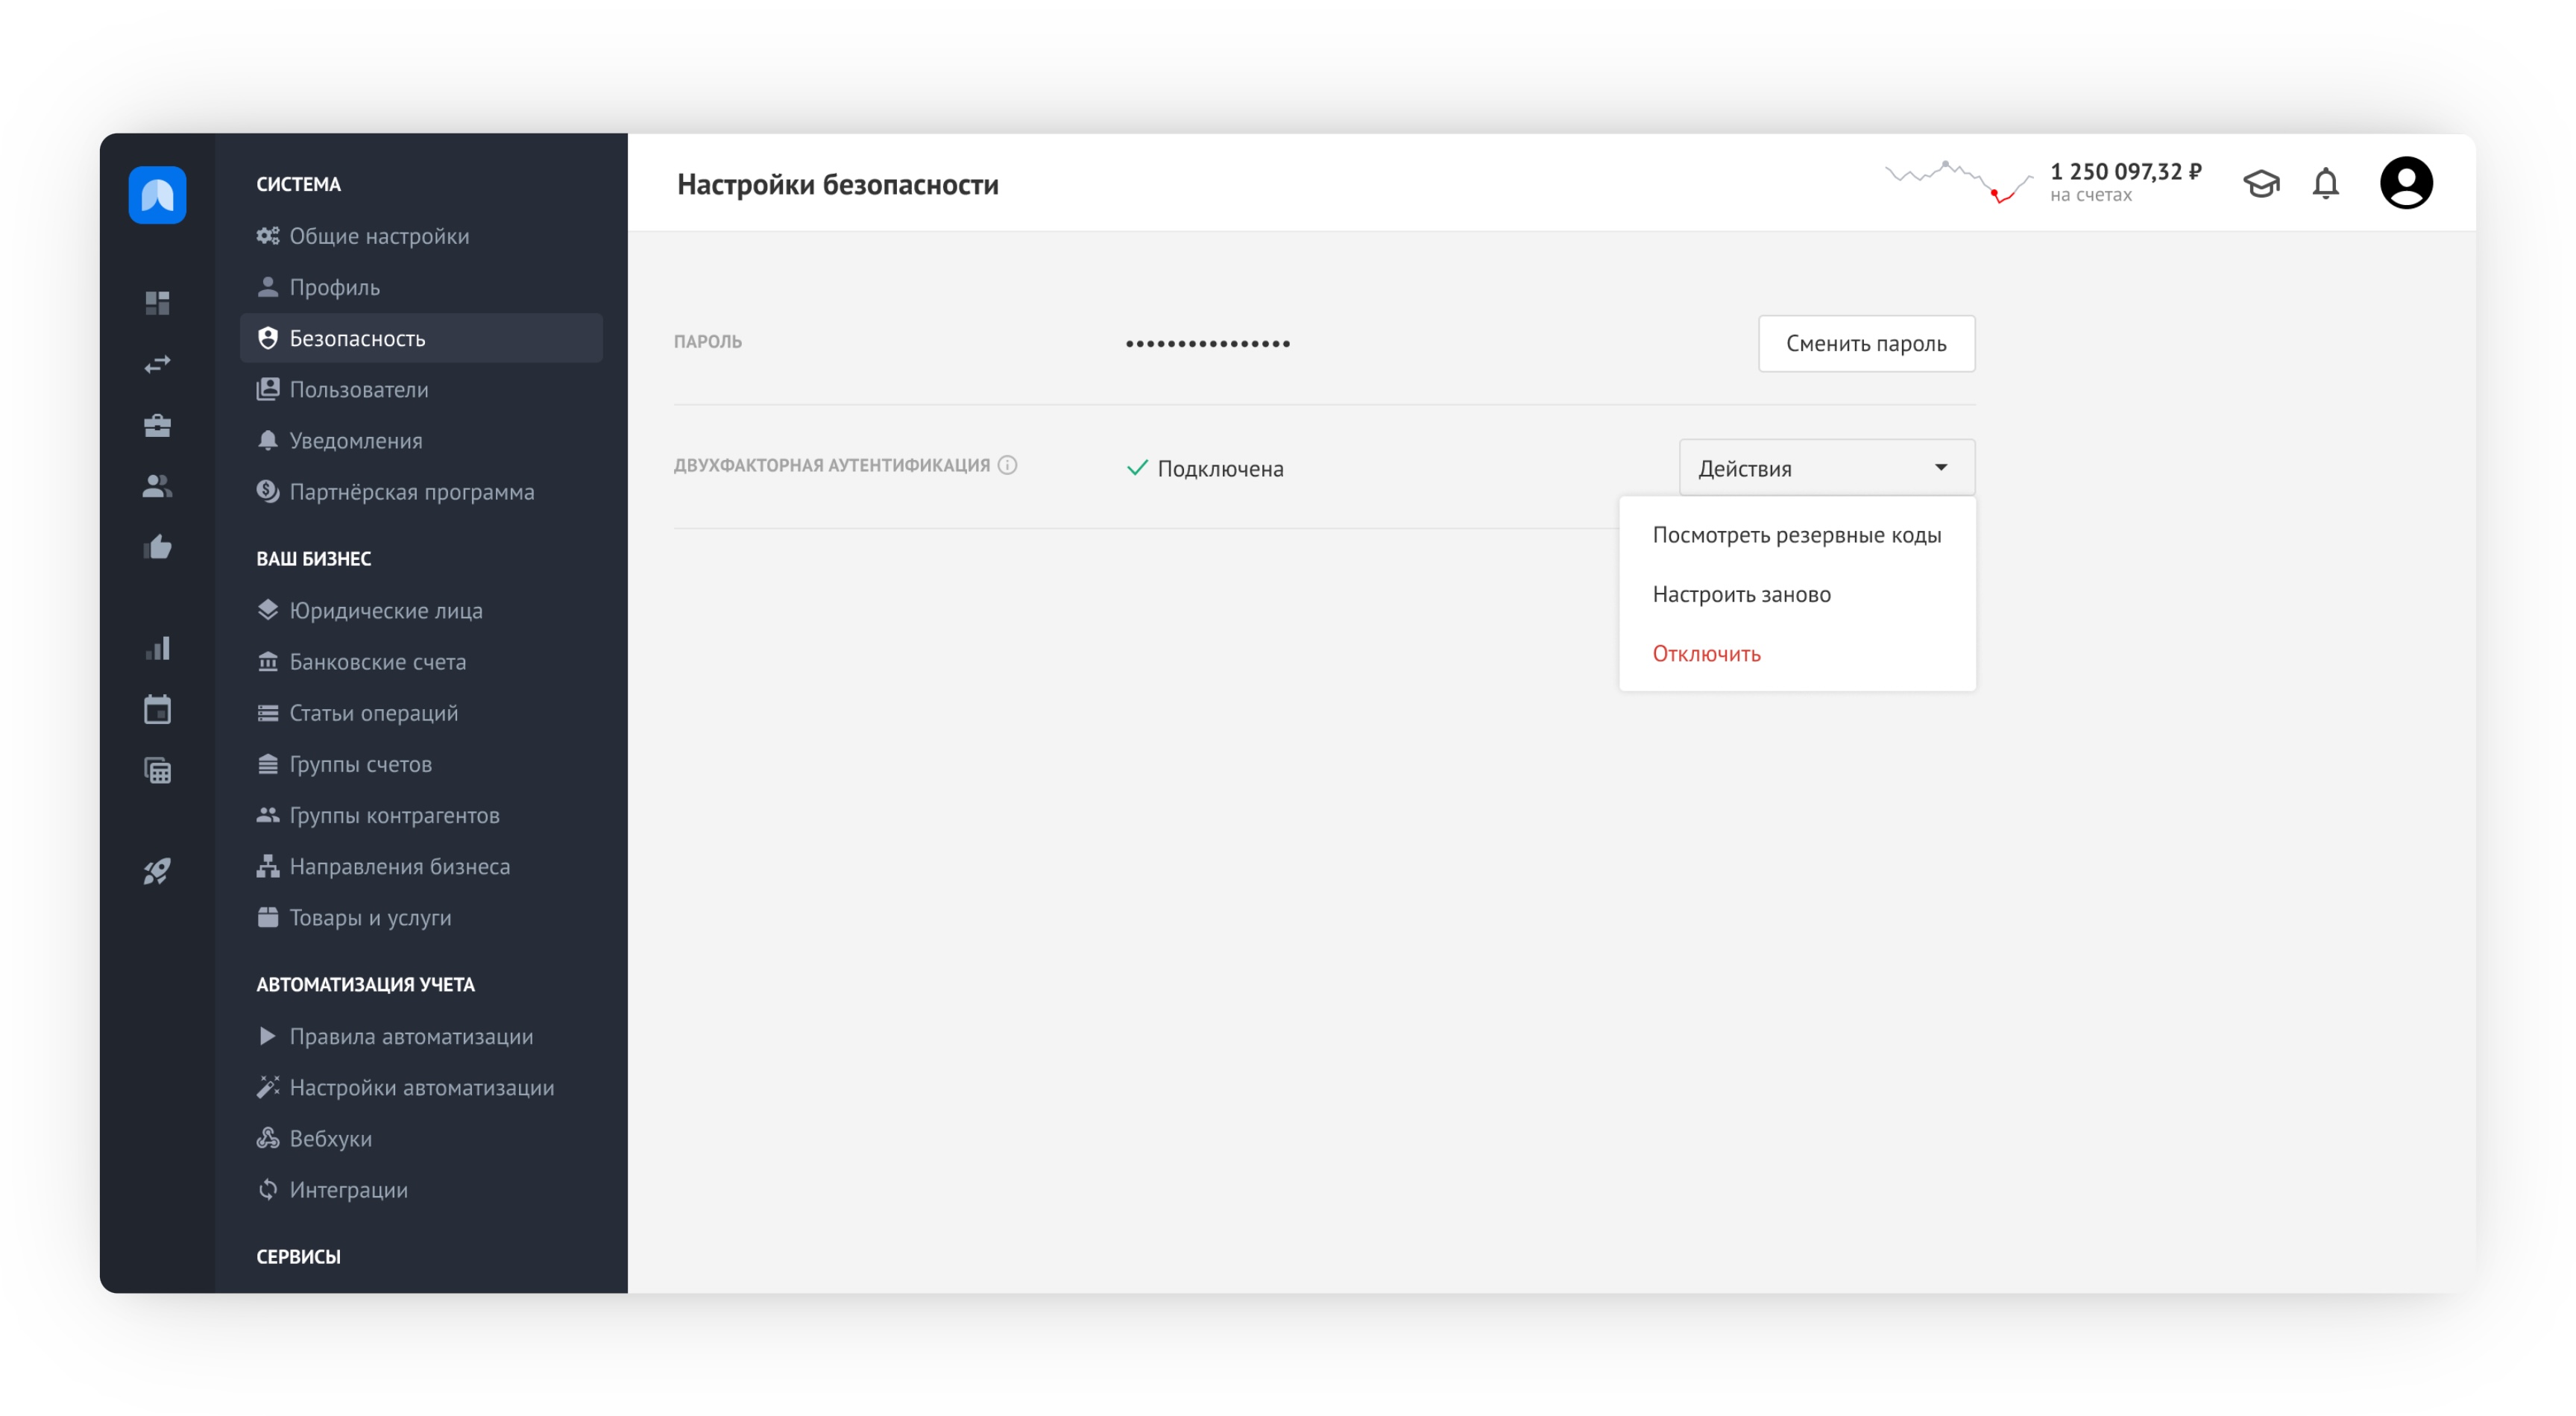Screen dimensions: 2576x1416
Task: Click the blue app logo icon
Action: click(x=157, y=195)
